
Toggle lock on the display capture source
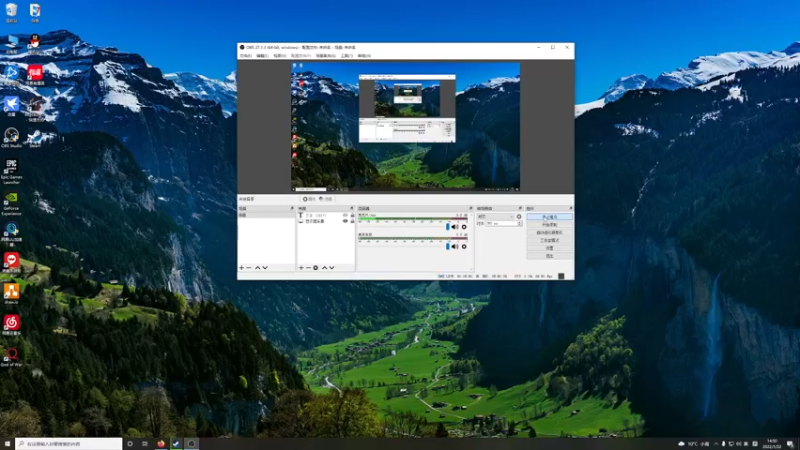tap(352, 221)
